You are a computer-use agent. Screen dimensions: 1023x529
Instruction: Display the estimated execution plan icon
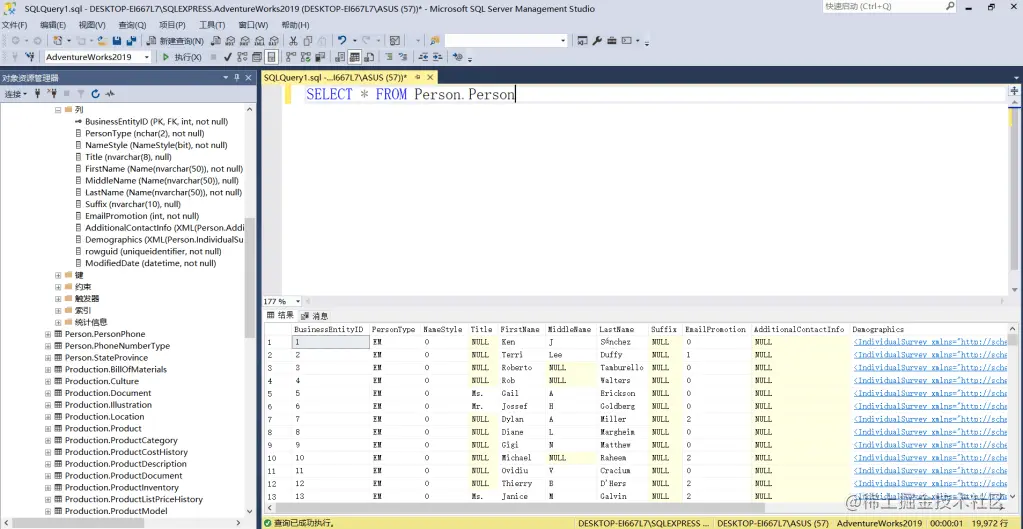tap(242, 57)
